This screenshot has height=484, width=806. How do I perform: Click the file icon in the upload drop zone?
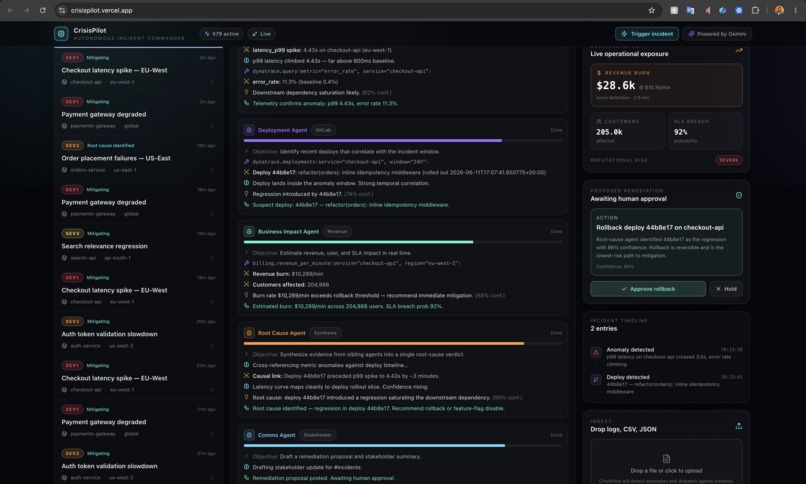point(666,458)
